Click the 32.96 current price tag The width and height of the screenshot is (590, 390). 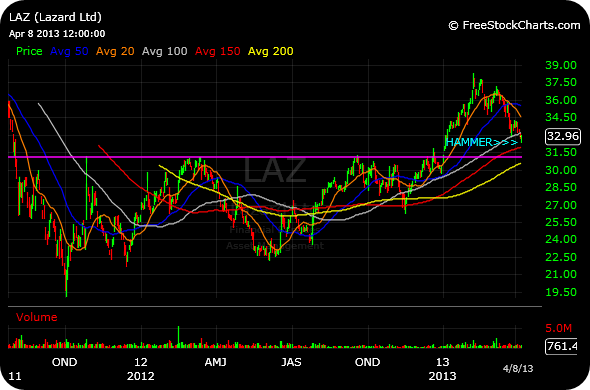click(563, 136)
